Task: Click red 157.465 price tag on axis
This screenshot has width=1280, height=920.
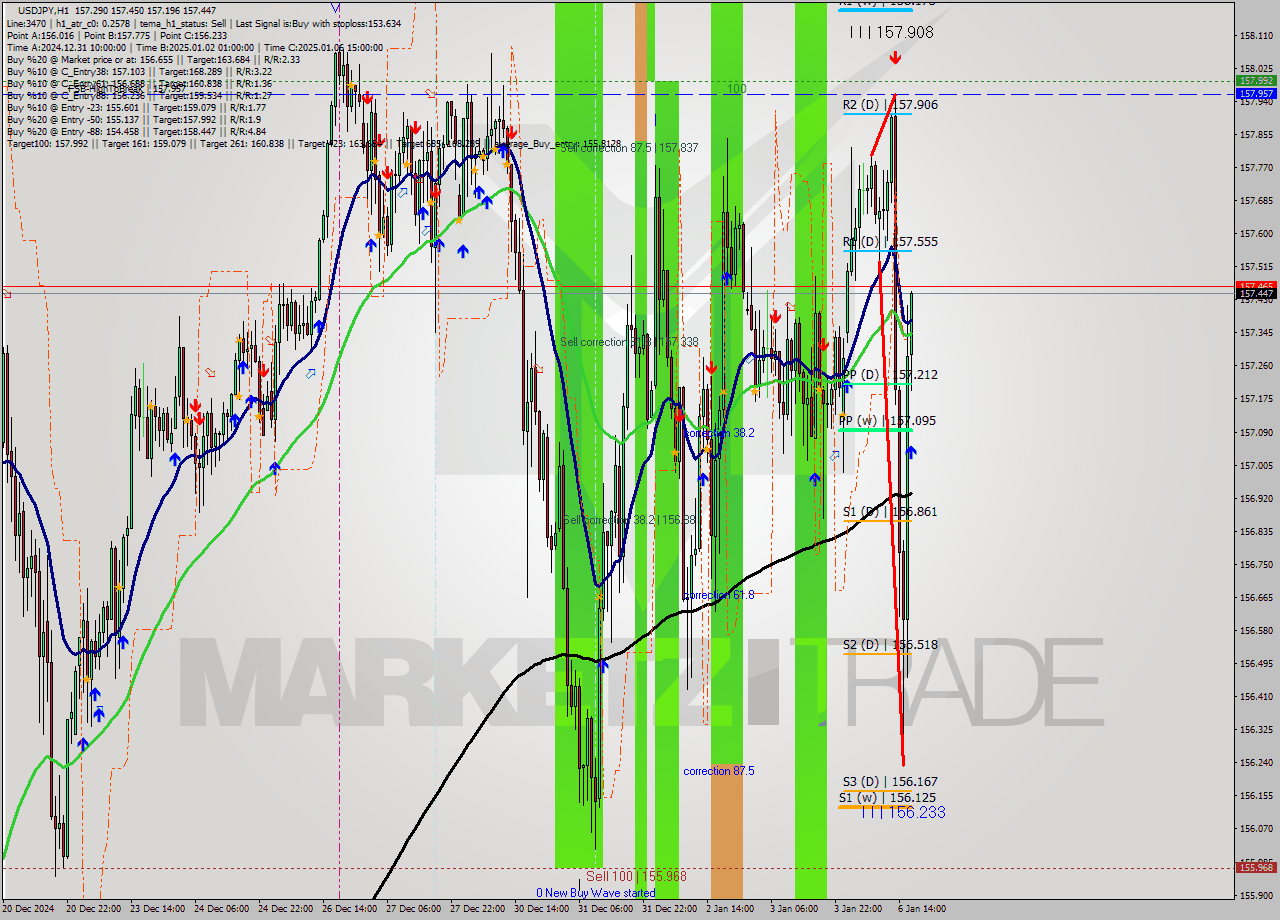Action: tap(1256, 286)
